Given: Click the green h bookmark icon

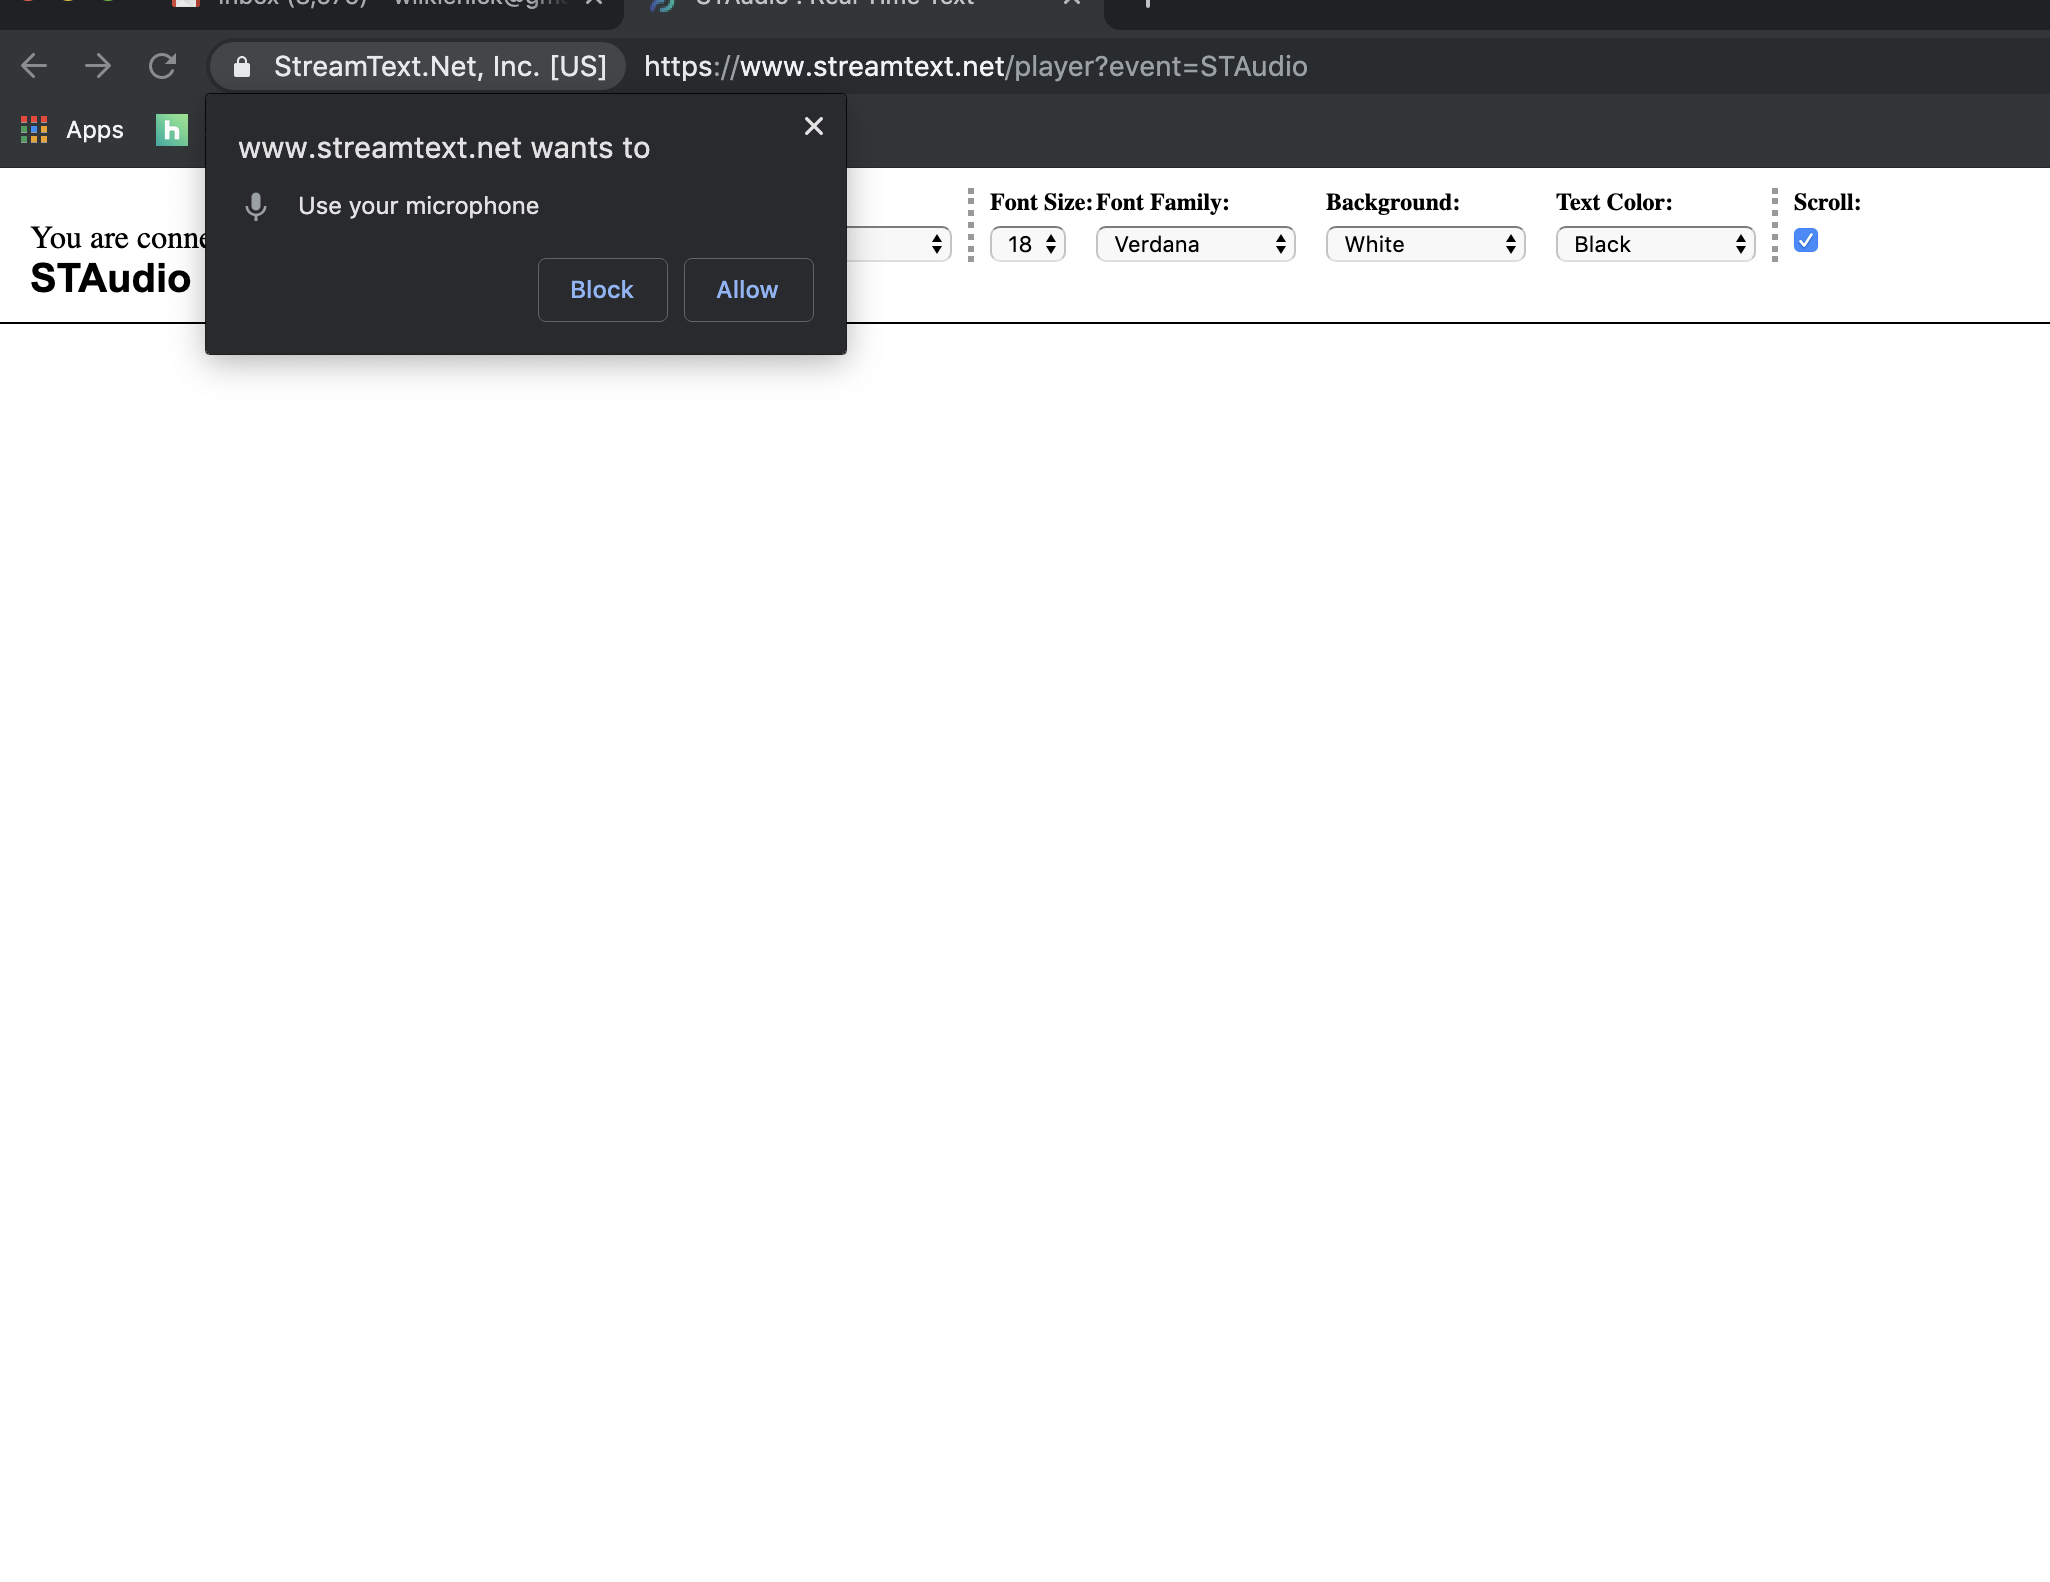Looking at the screenshot, I should point(173,130).
